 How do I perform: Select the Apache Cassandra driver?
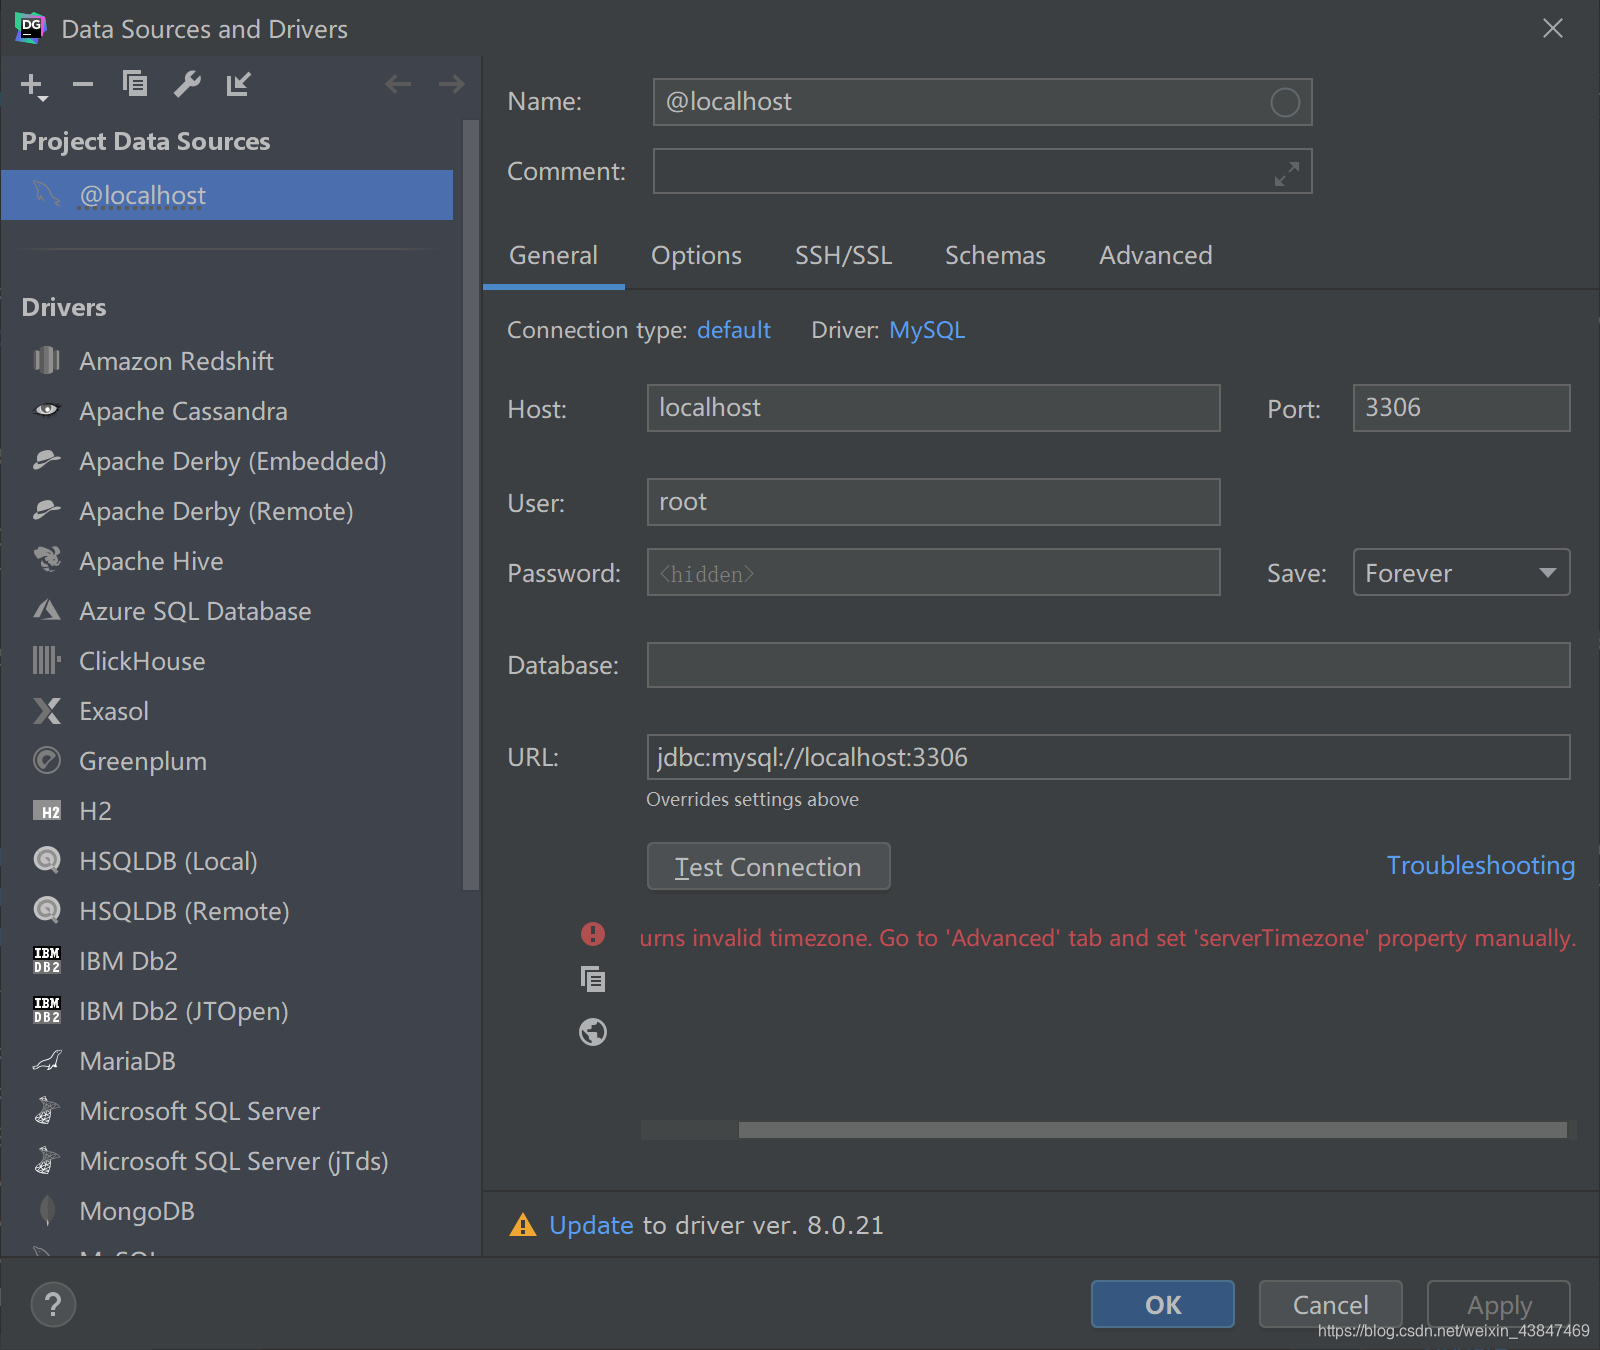(227, 411)
